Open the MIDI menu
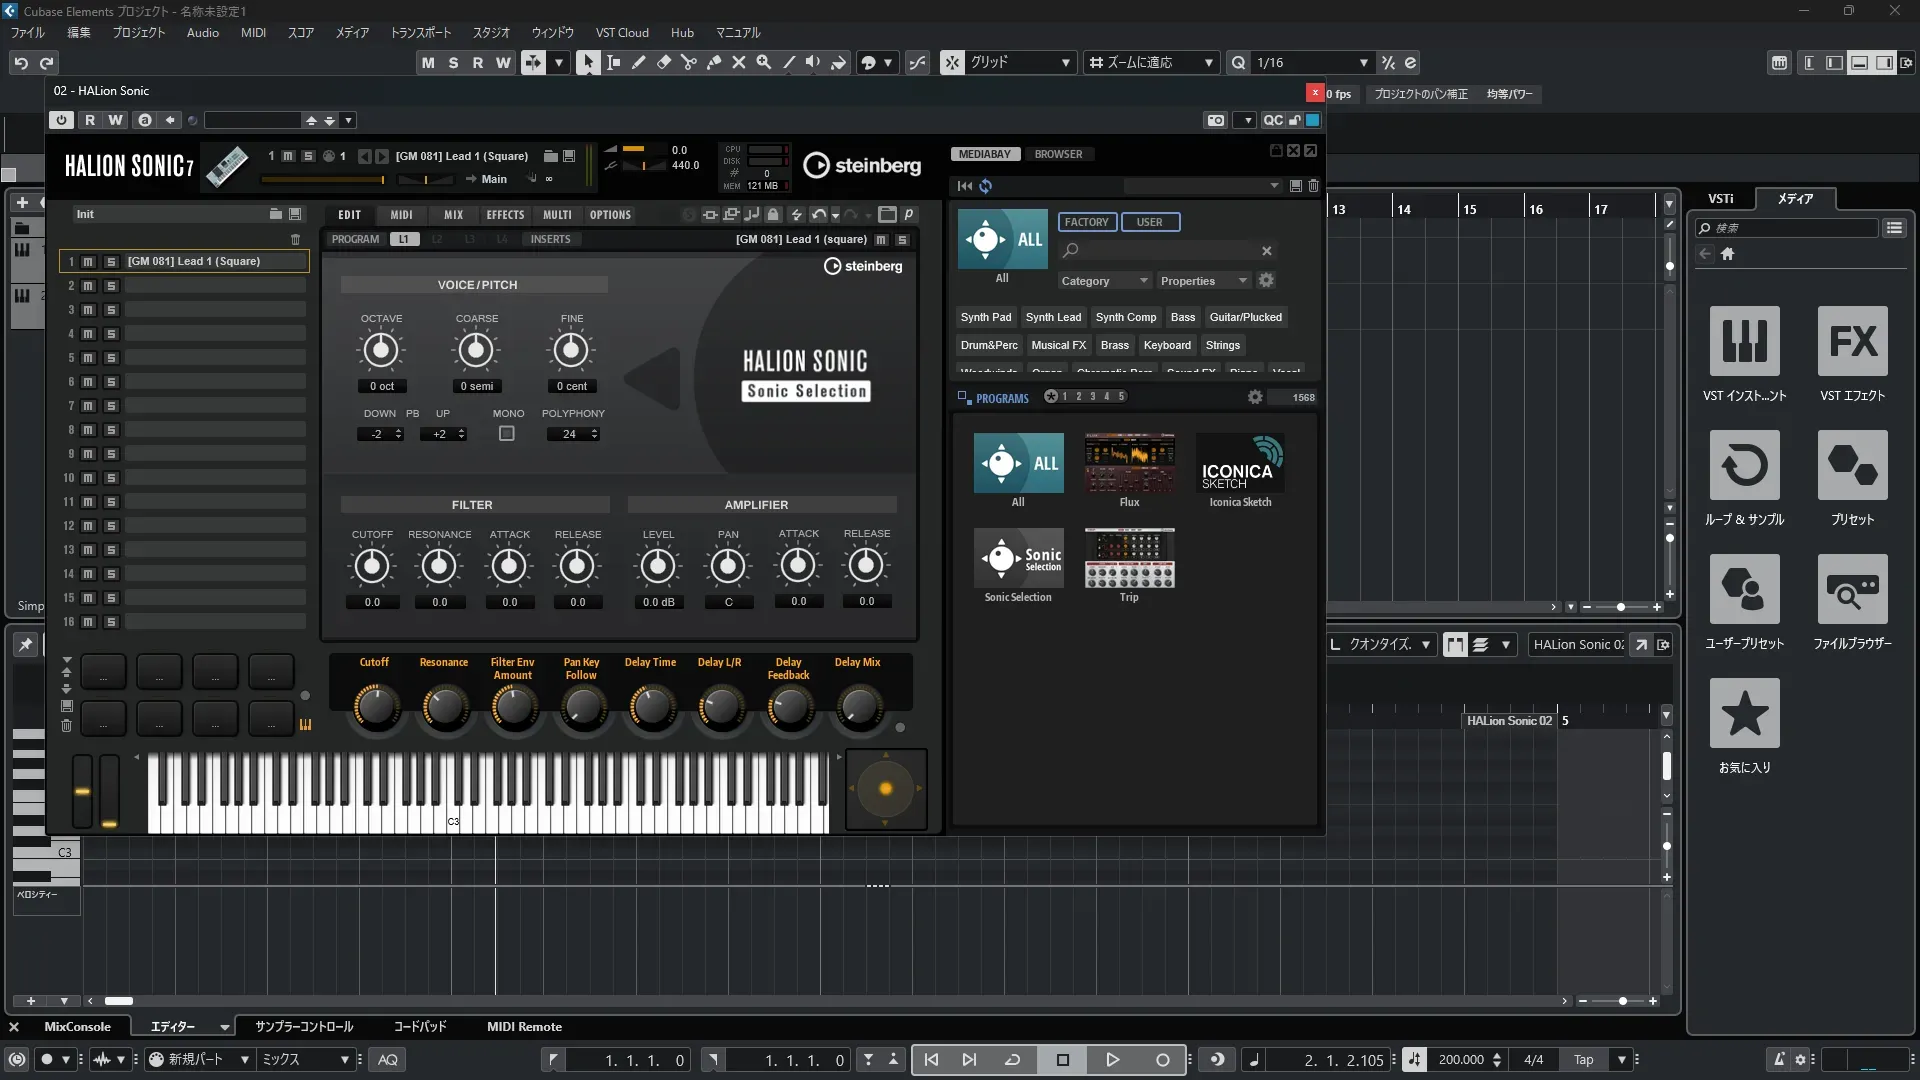 tap(253, 32)
